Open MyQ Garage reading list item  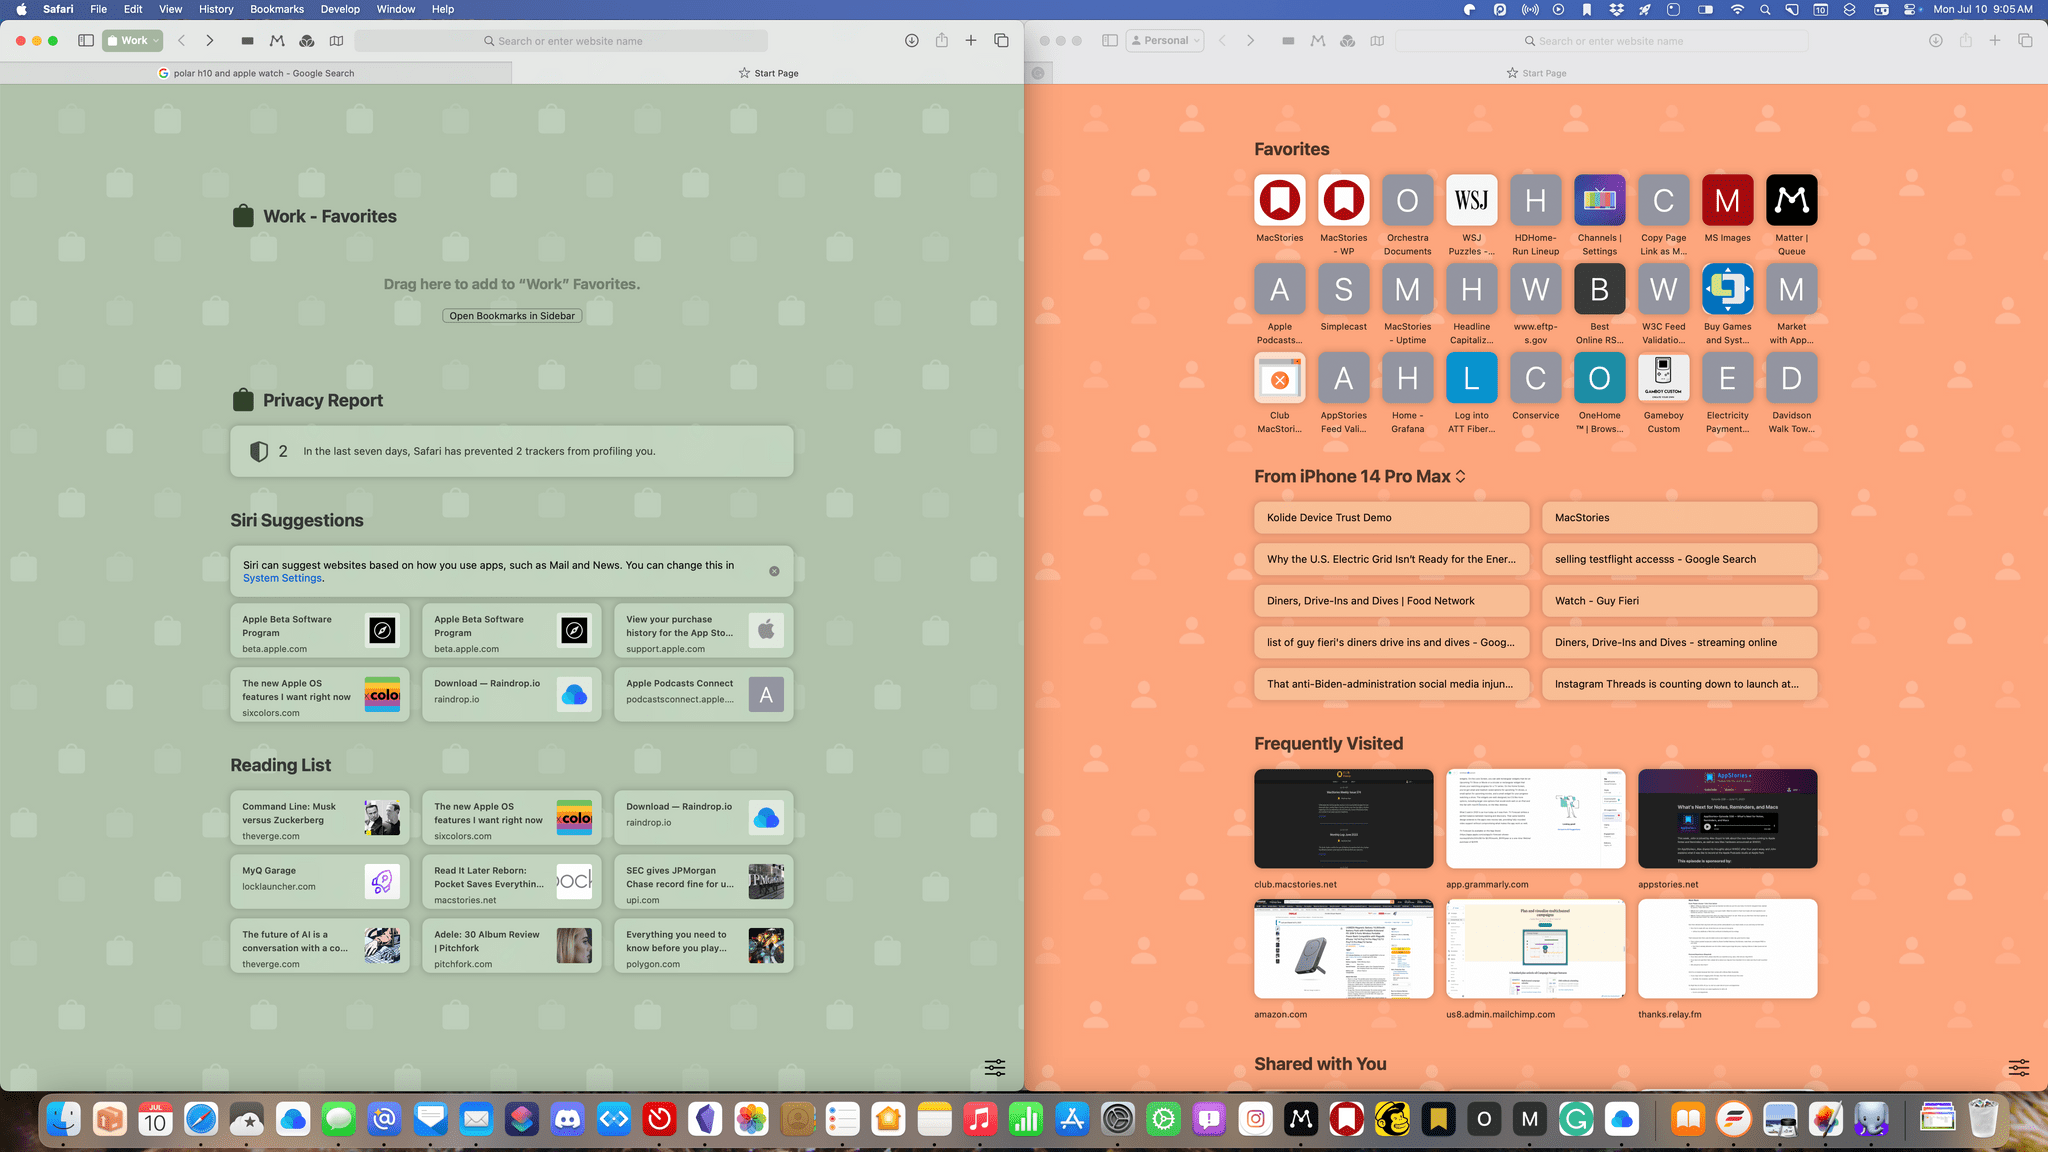tap(320, 883)
